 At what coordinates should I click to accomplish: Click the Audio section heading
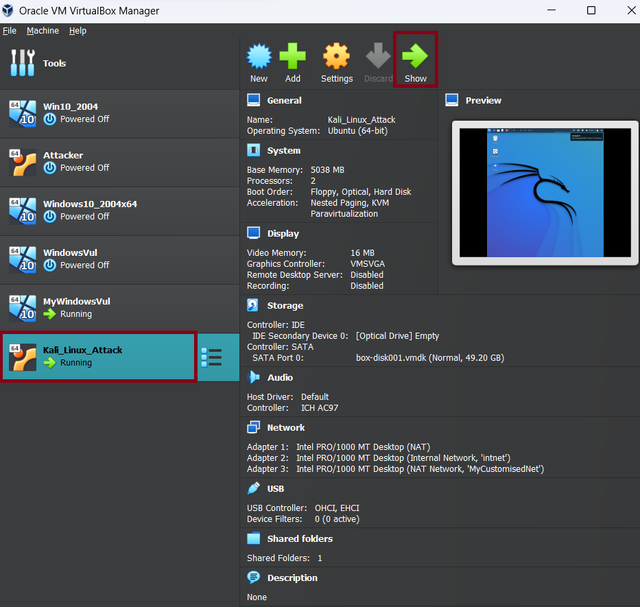[280, 378]
